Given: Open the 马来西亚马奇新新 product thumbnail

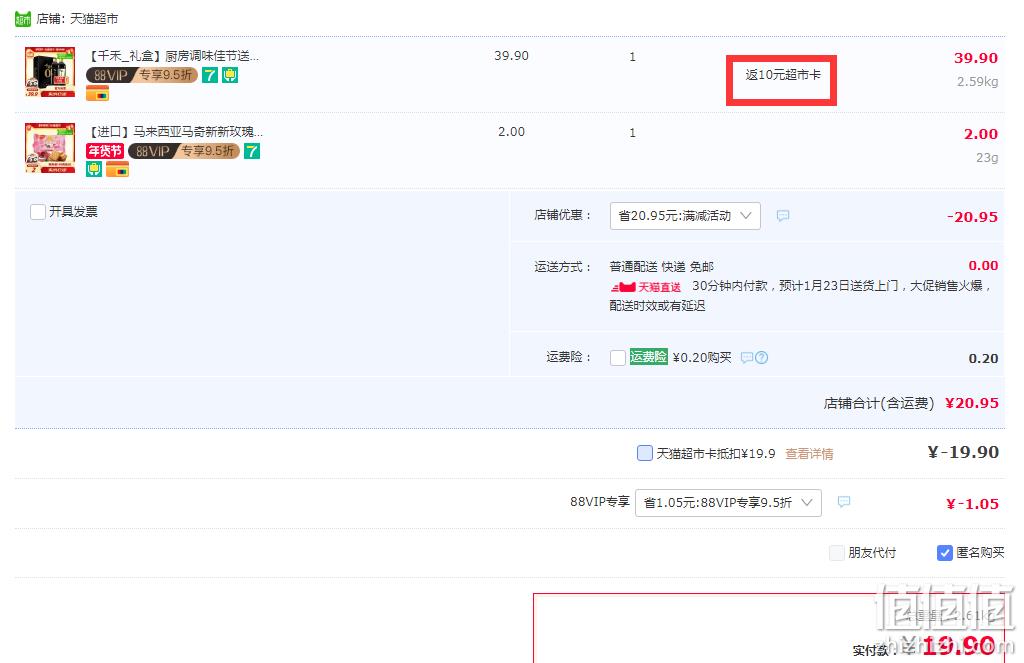Looking at the screenshot, I should click(50, 148).
